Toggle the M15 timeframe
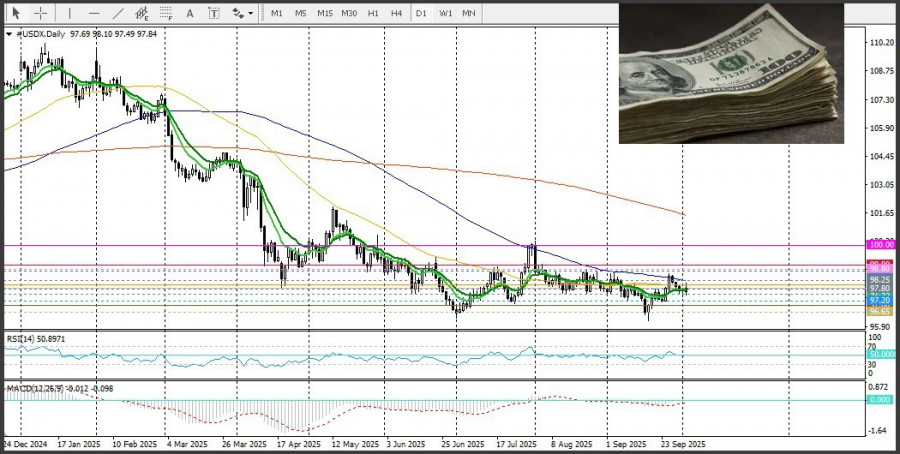The image size is (900, 454). coord(325,13)
